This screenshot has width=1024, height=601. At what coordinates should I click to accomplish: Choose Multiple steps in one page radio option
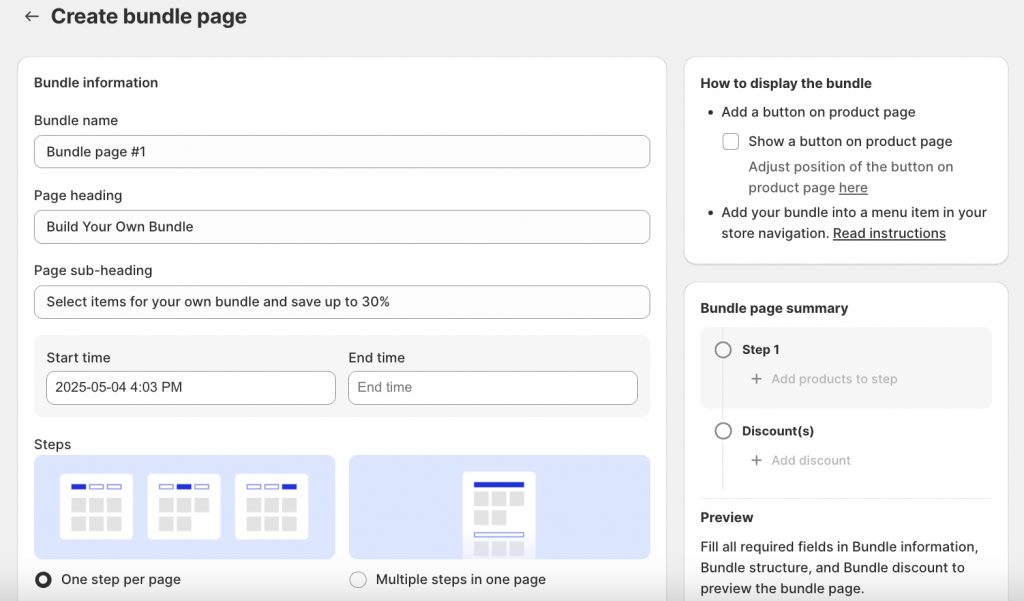click(358, 580)
